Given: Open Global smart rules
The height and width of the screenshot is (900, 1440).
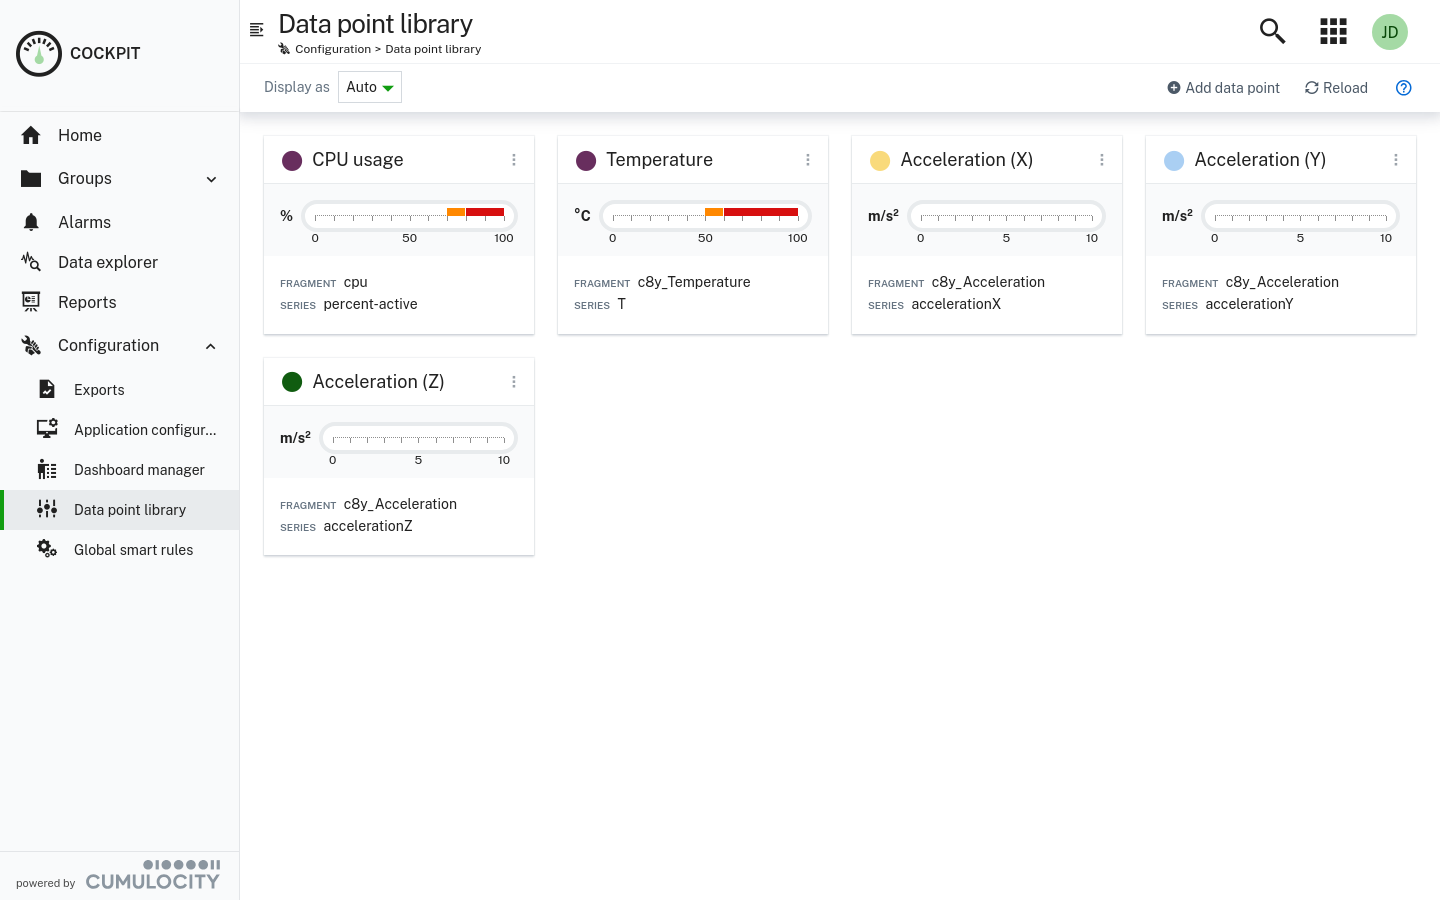Looking at the screenshot, I should (133, 549).
